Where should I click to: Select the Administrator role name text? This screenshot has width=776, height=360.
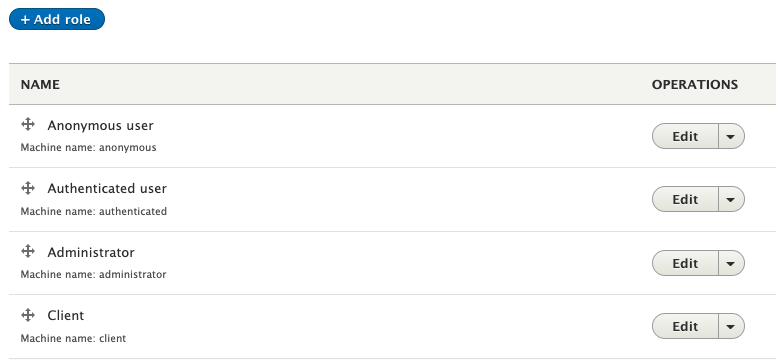(91, 252)
